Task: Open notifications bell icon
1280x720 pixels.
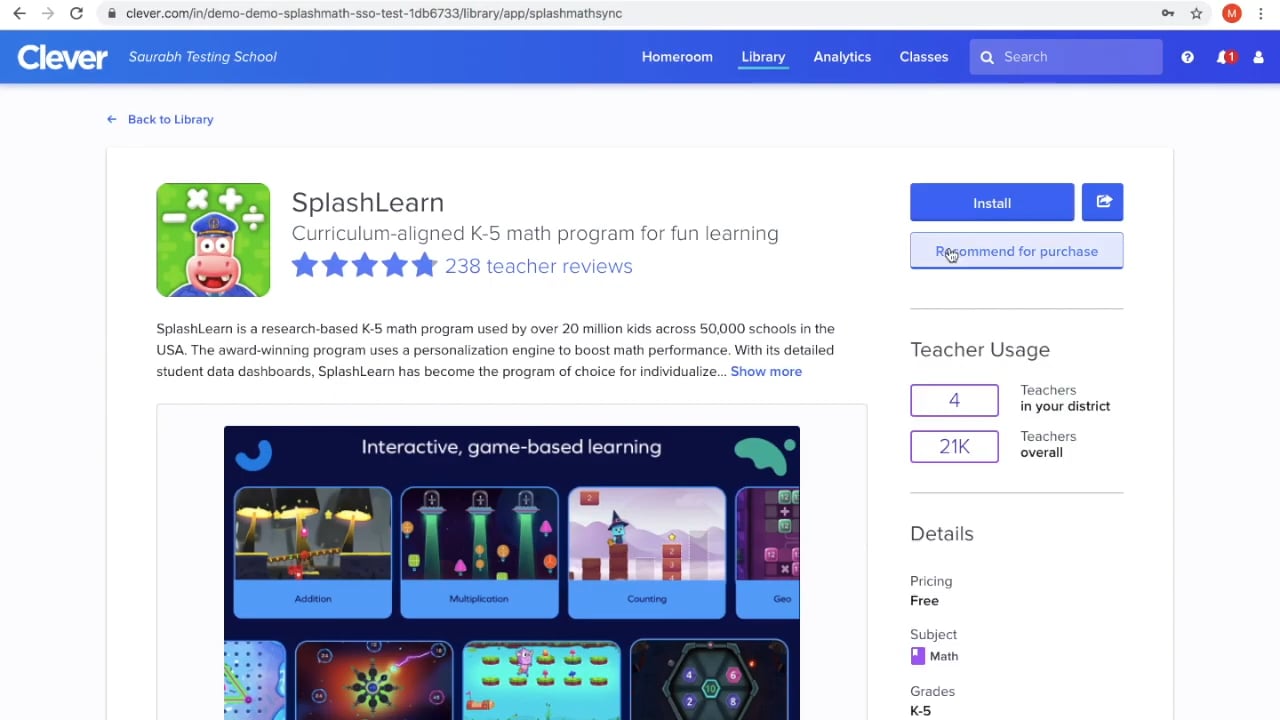Action: 1225,57
